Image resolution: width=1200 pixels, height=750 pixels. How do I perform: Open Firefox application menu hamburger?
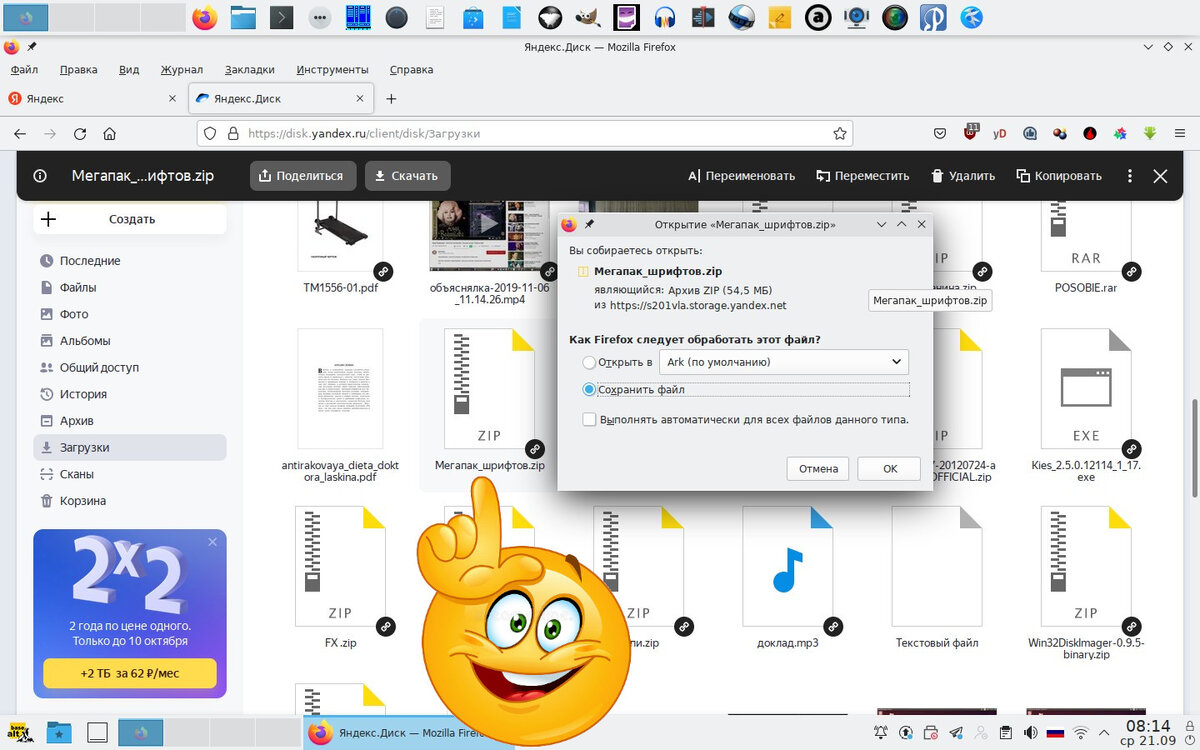pos(1180,133)
